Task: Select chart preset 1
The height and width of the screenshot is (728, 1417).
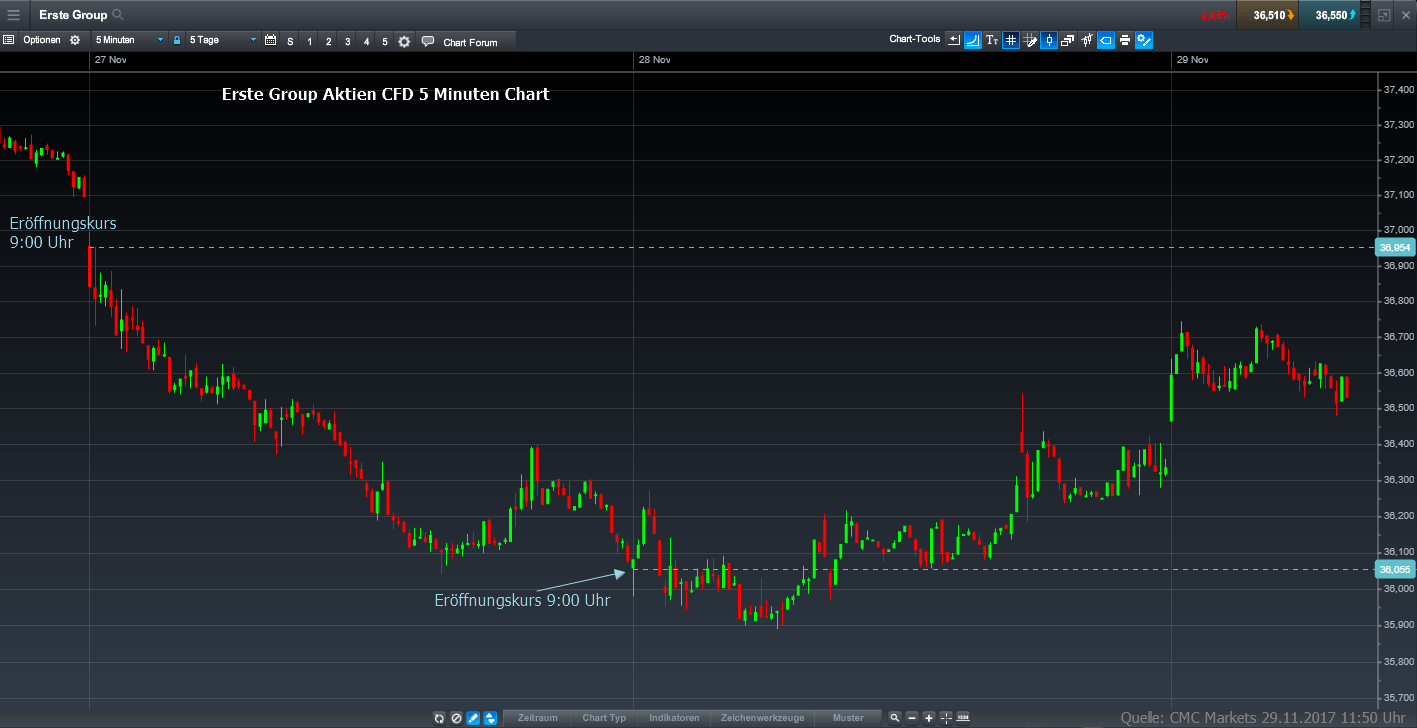Action: [x=309, y=41]
